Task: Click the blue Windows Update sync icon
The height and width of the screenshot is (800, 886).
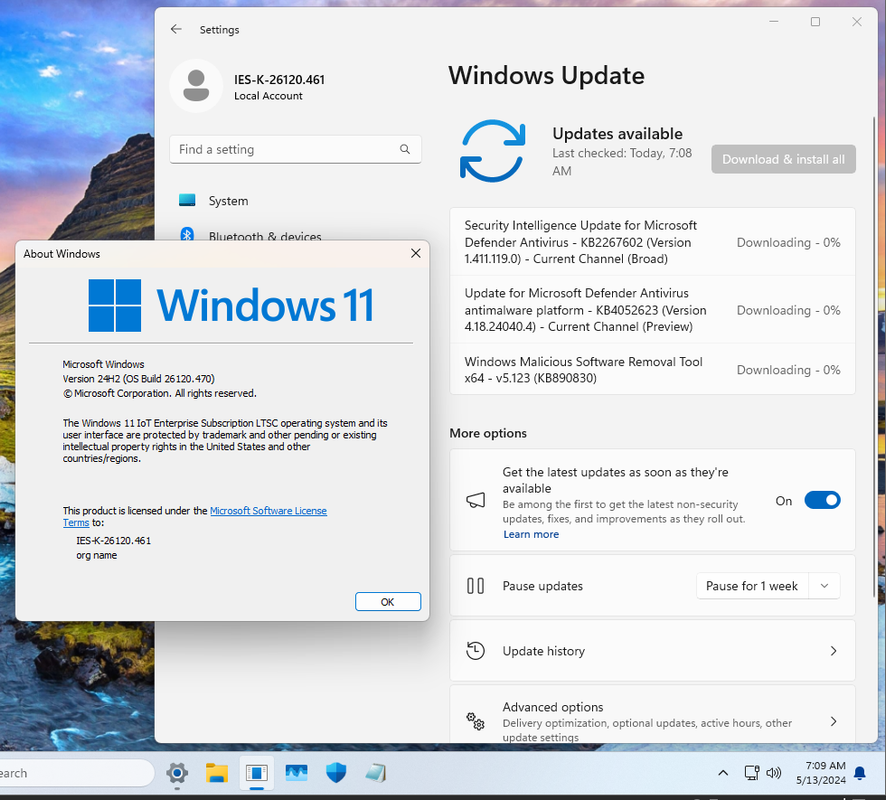Action: [492, 151]
